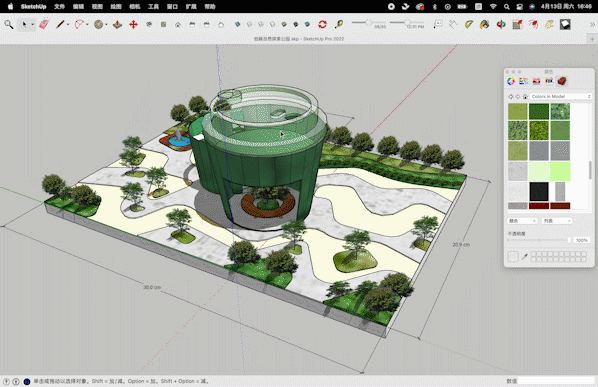Select the Arc drawing tool
This screenshot has width=598, height=387.
coord(79,24)
